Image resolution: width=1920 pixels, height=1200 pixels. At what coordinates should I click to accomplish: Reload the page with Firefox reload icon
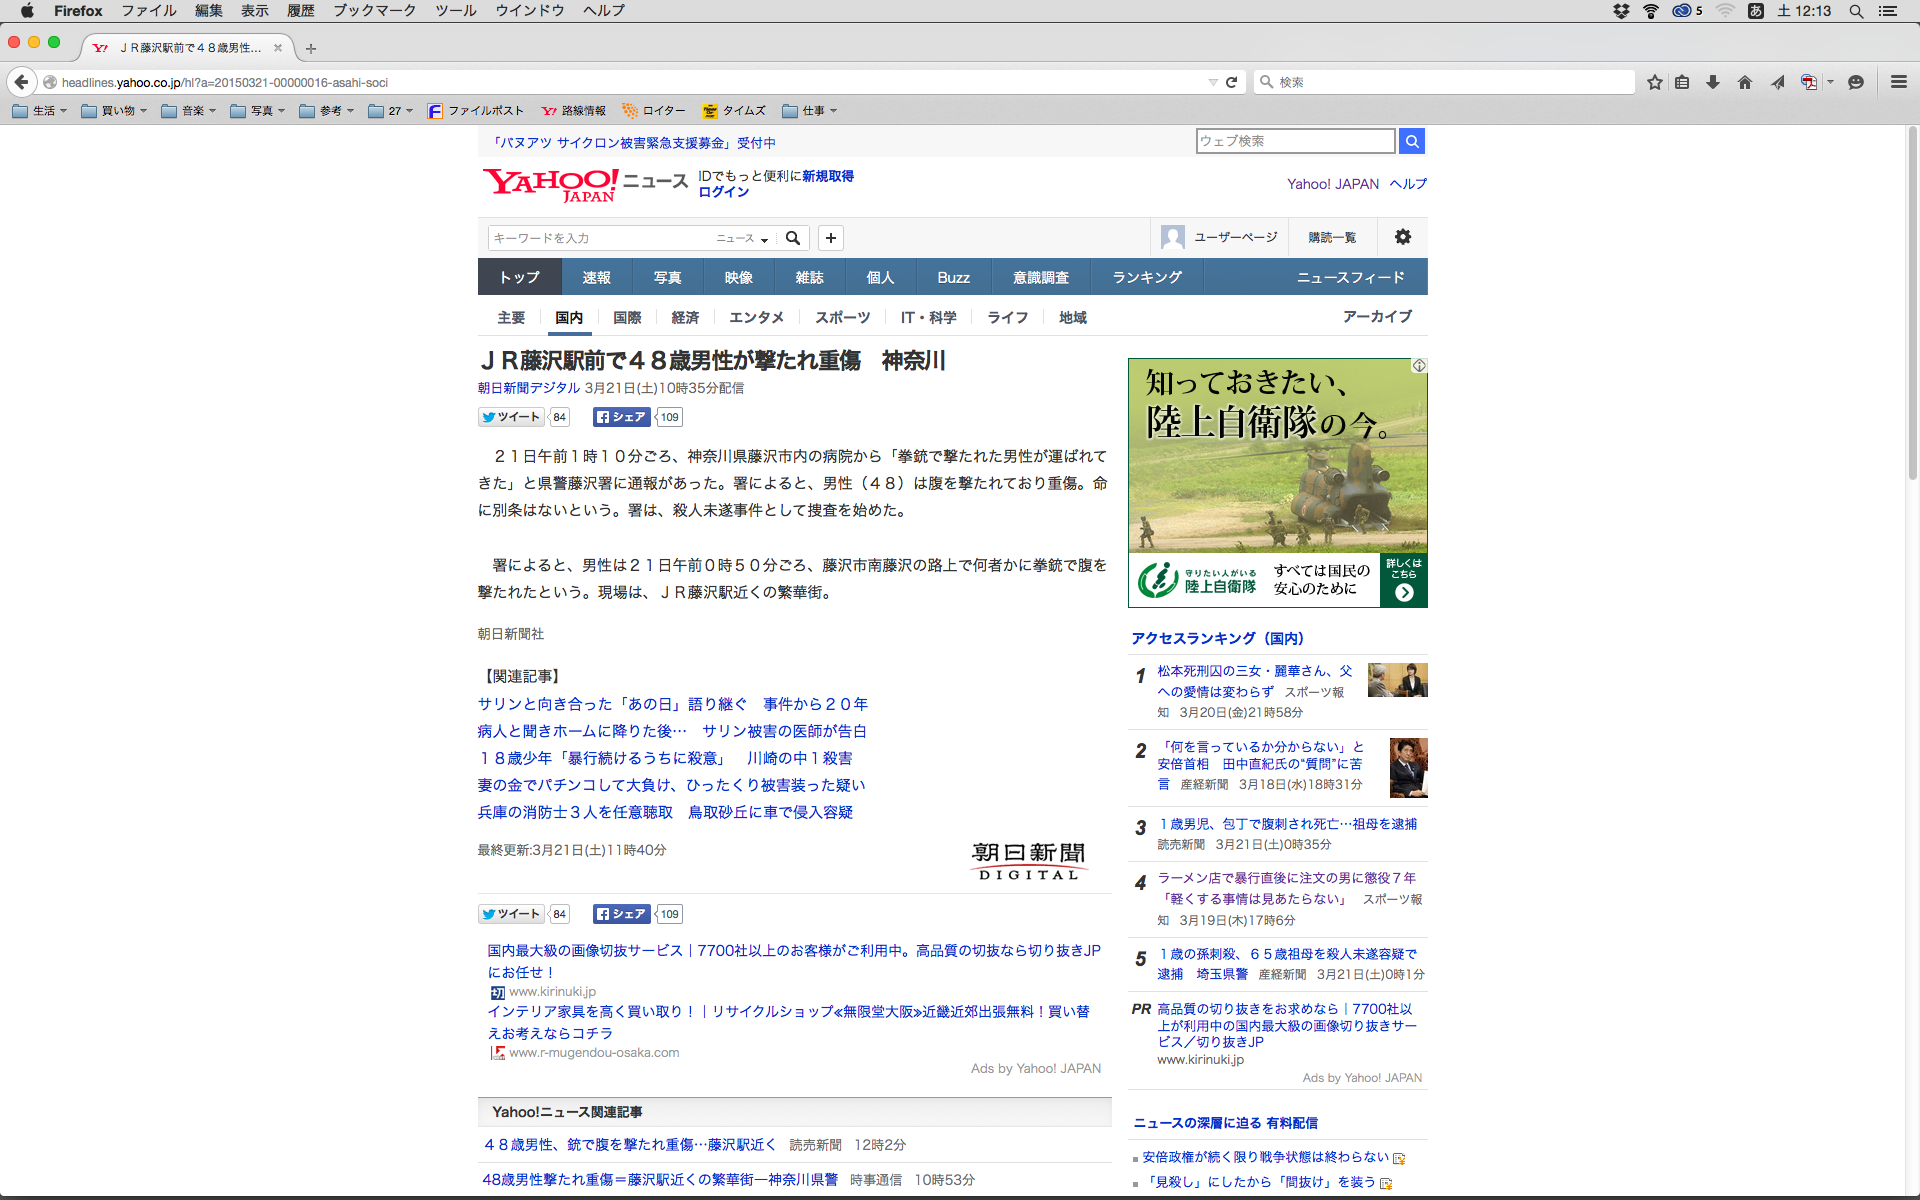pos(1232,82)
